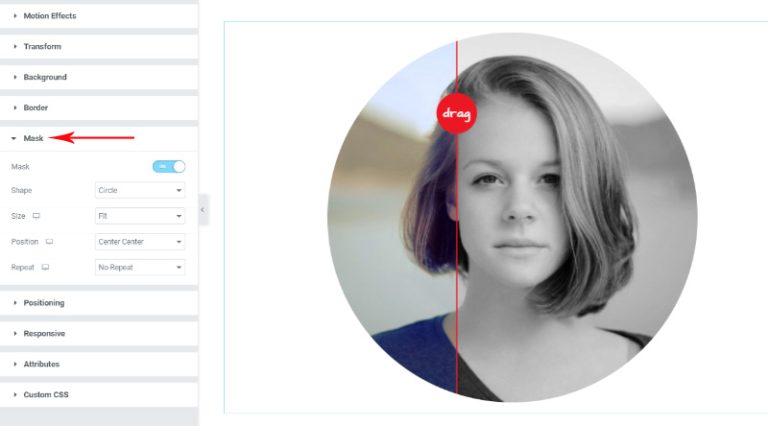
Task: Click the triangle icon beside Custom CSS
Action: [x=15, y=395]
